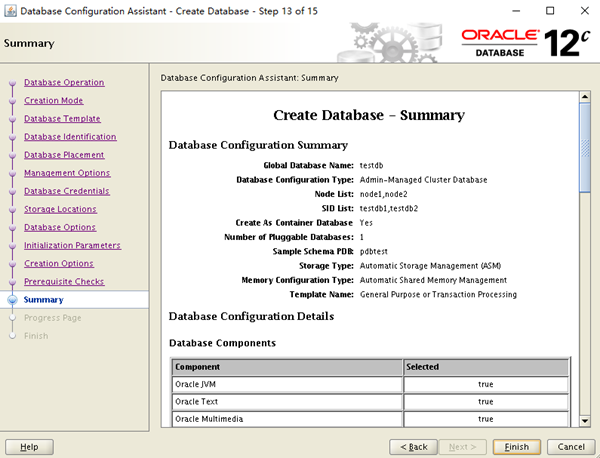Image resolution: width=600 pixels, height=458 pixels.
Task: Open Database Credentials step
Action: [67, 191]
